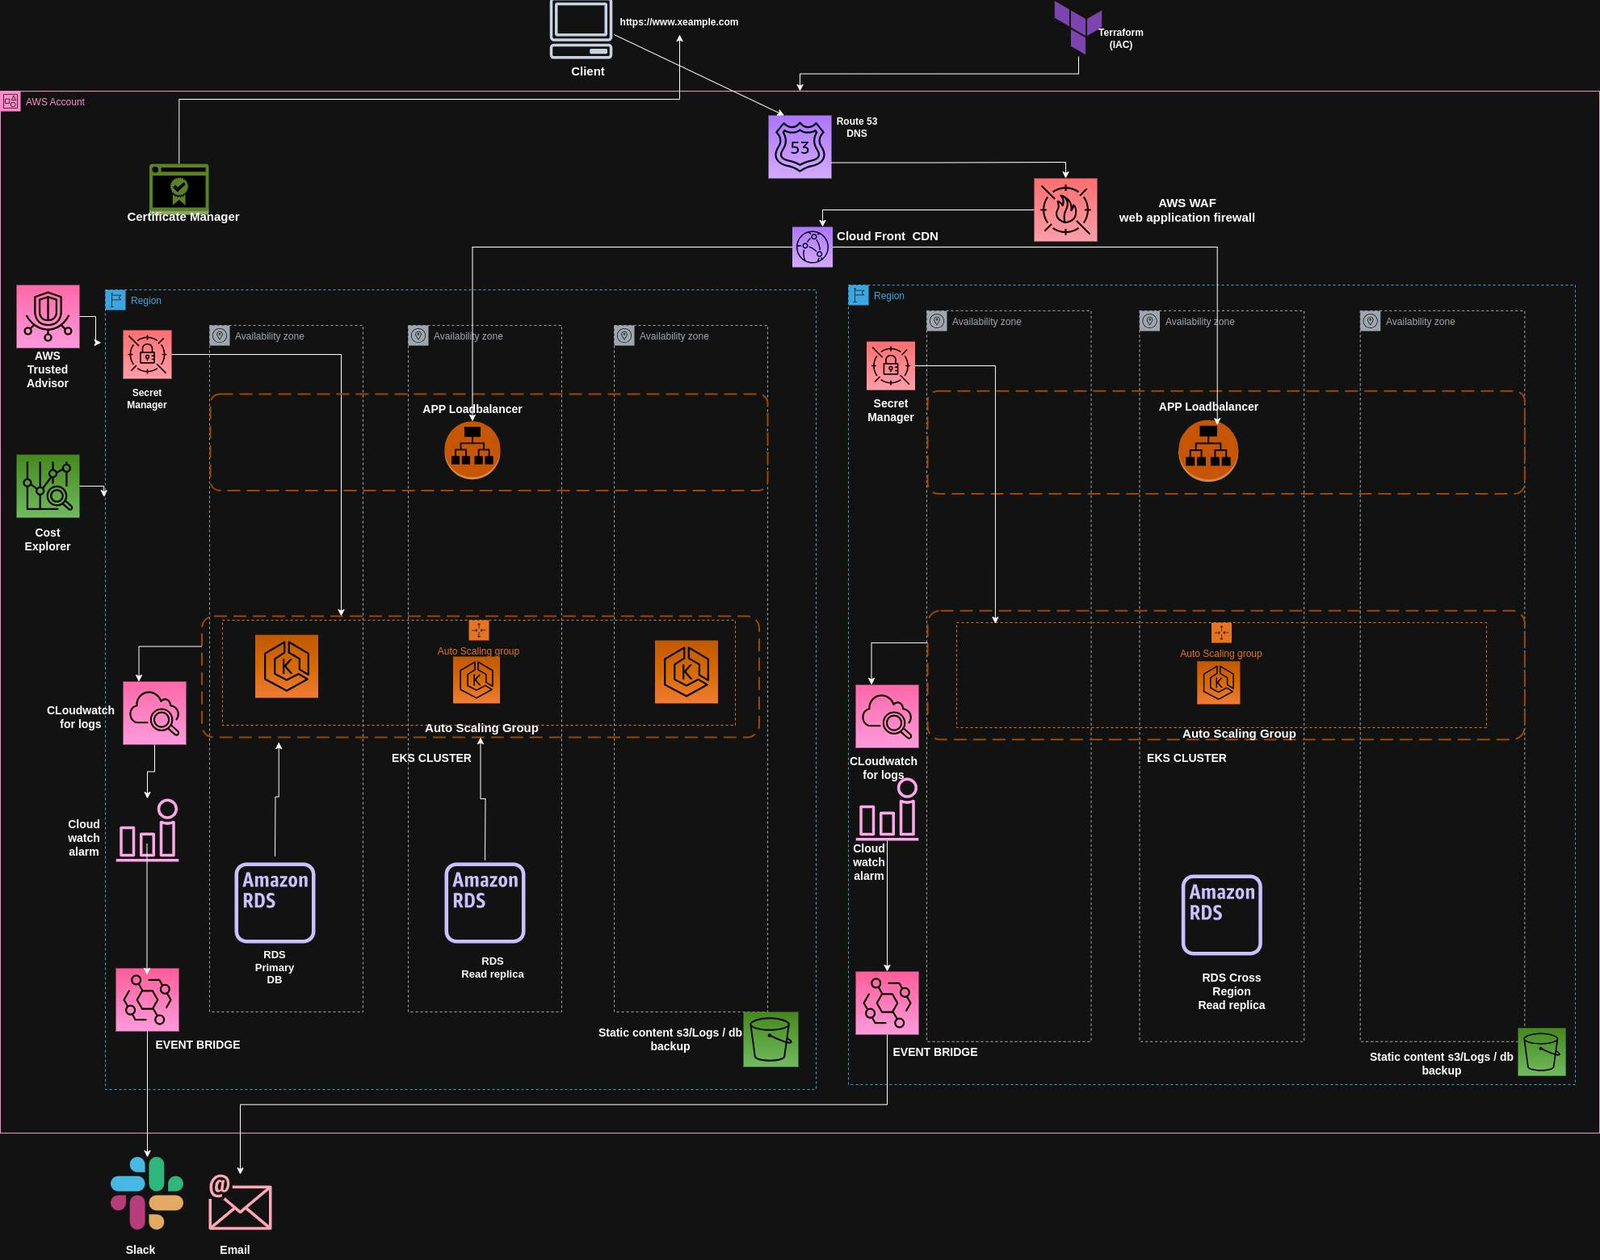Click the RDS Cross Region Read replica icon
Image resolution: width=1600 pixels, height=1260 pixels.
[x=1222, y=915]
